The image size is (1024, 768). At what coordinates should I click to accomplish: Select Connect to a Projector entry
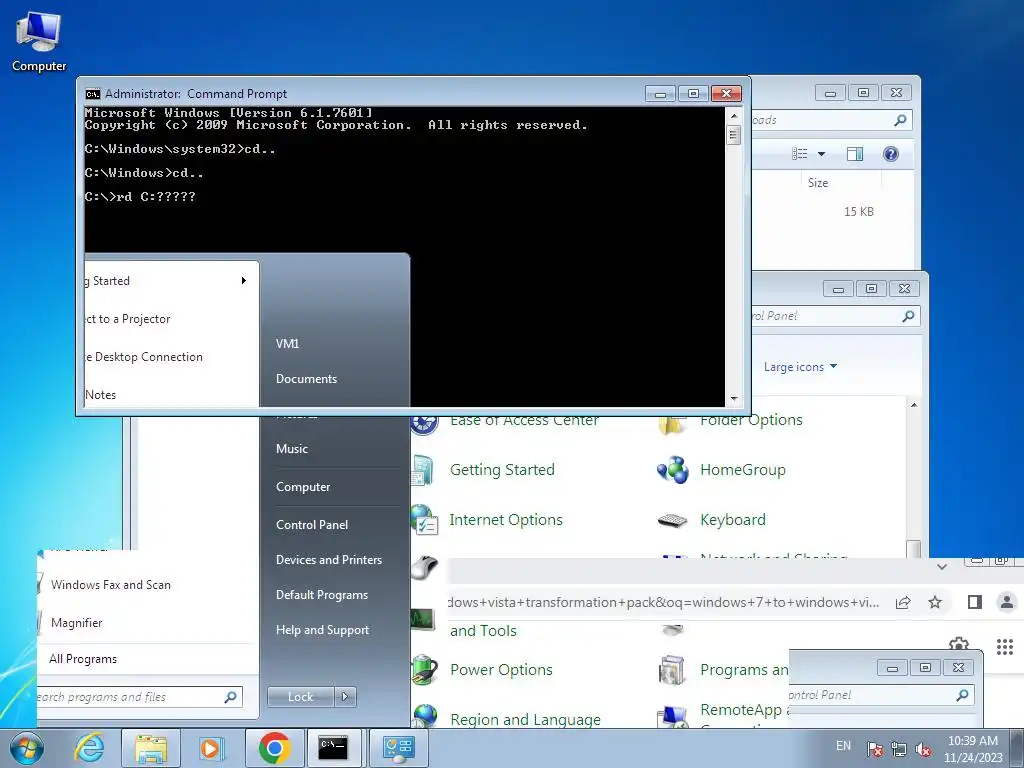(x=128, y=319)
